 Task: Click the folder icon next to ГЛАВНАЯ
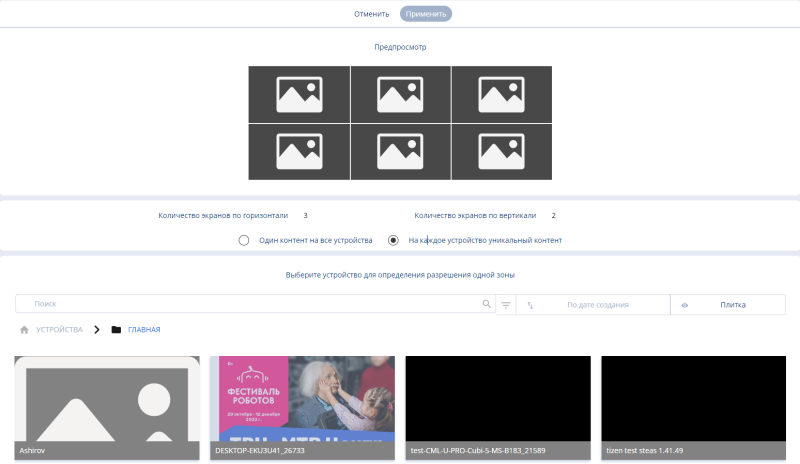117,329
